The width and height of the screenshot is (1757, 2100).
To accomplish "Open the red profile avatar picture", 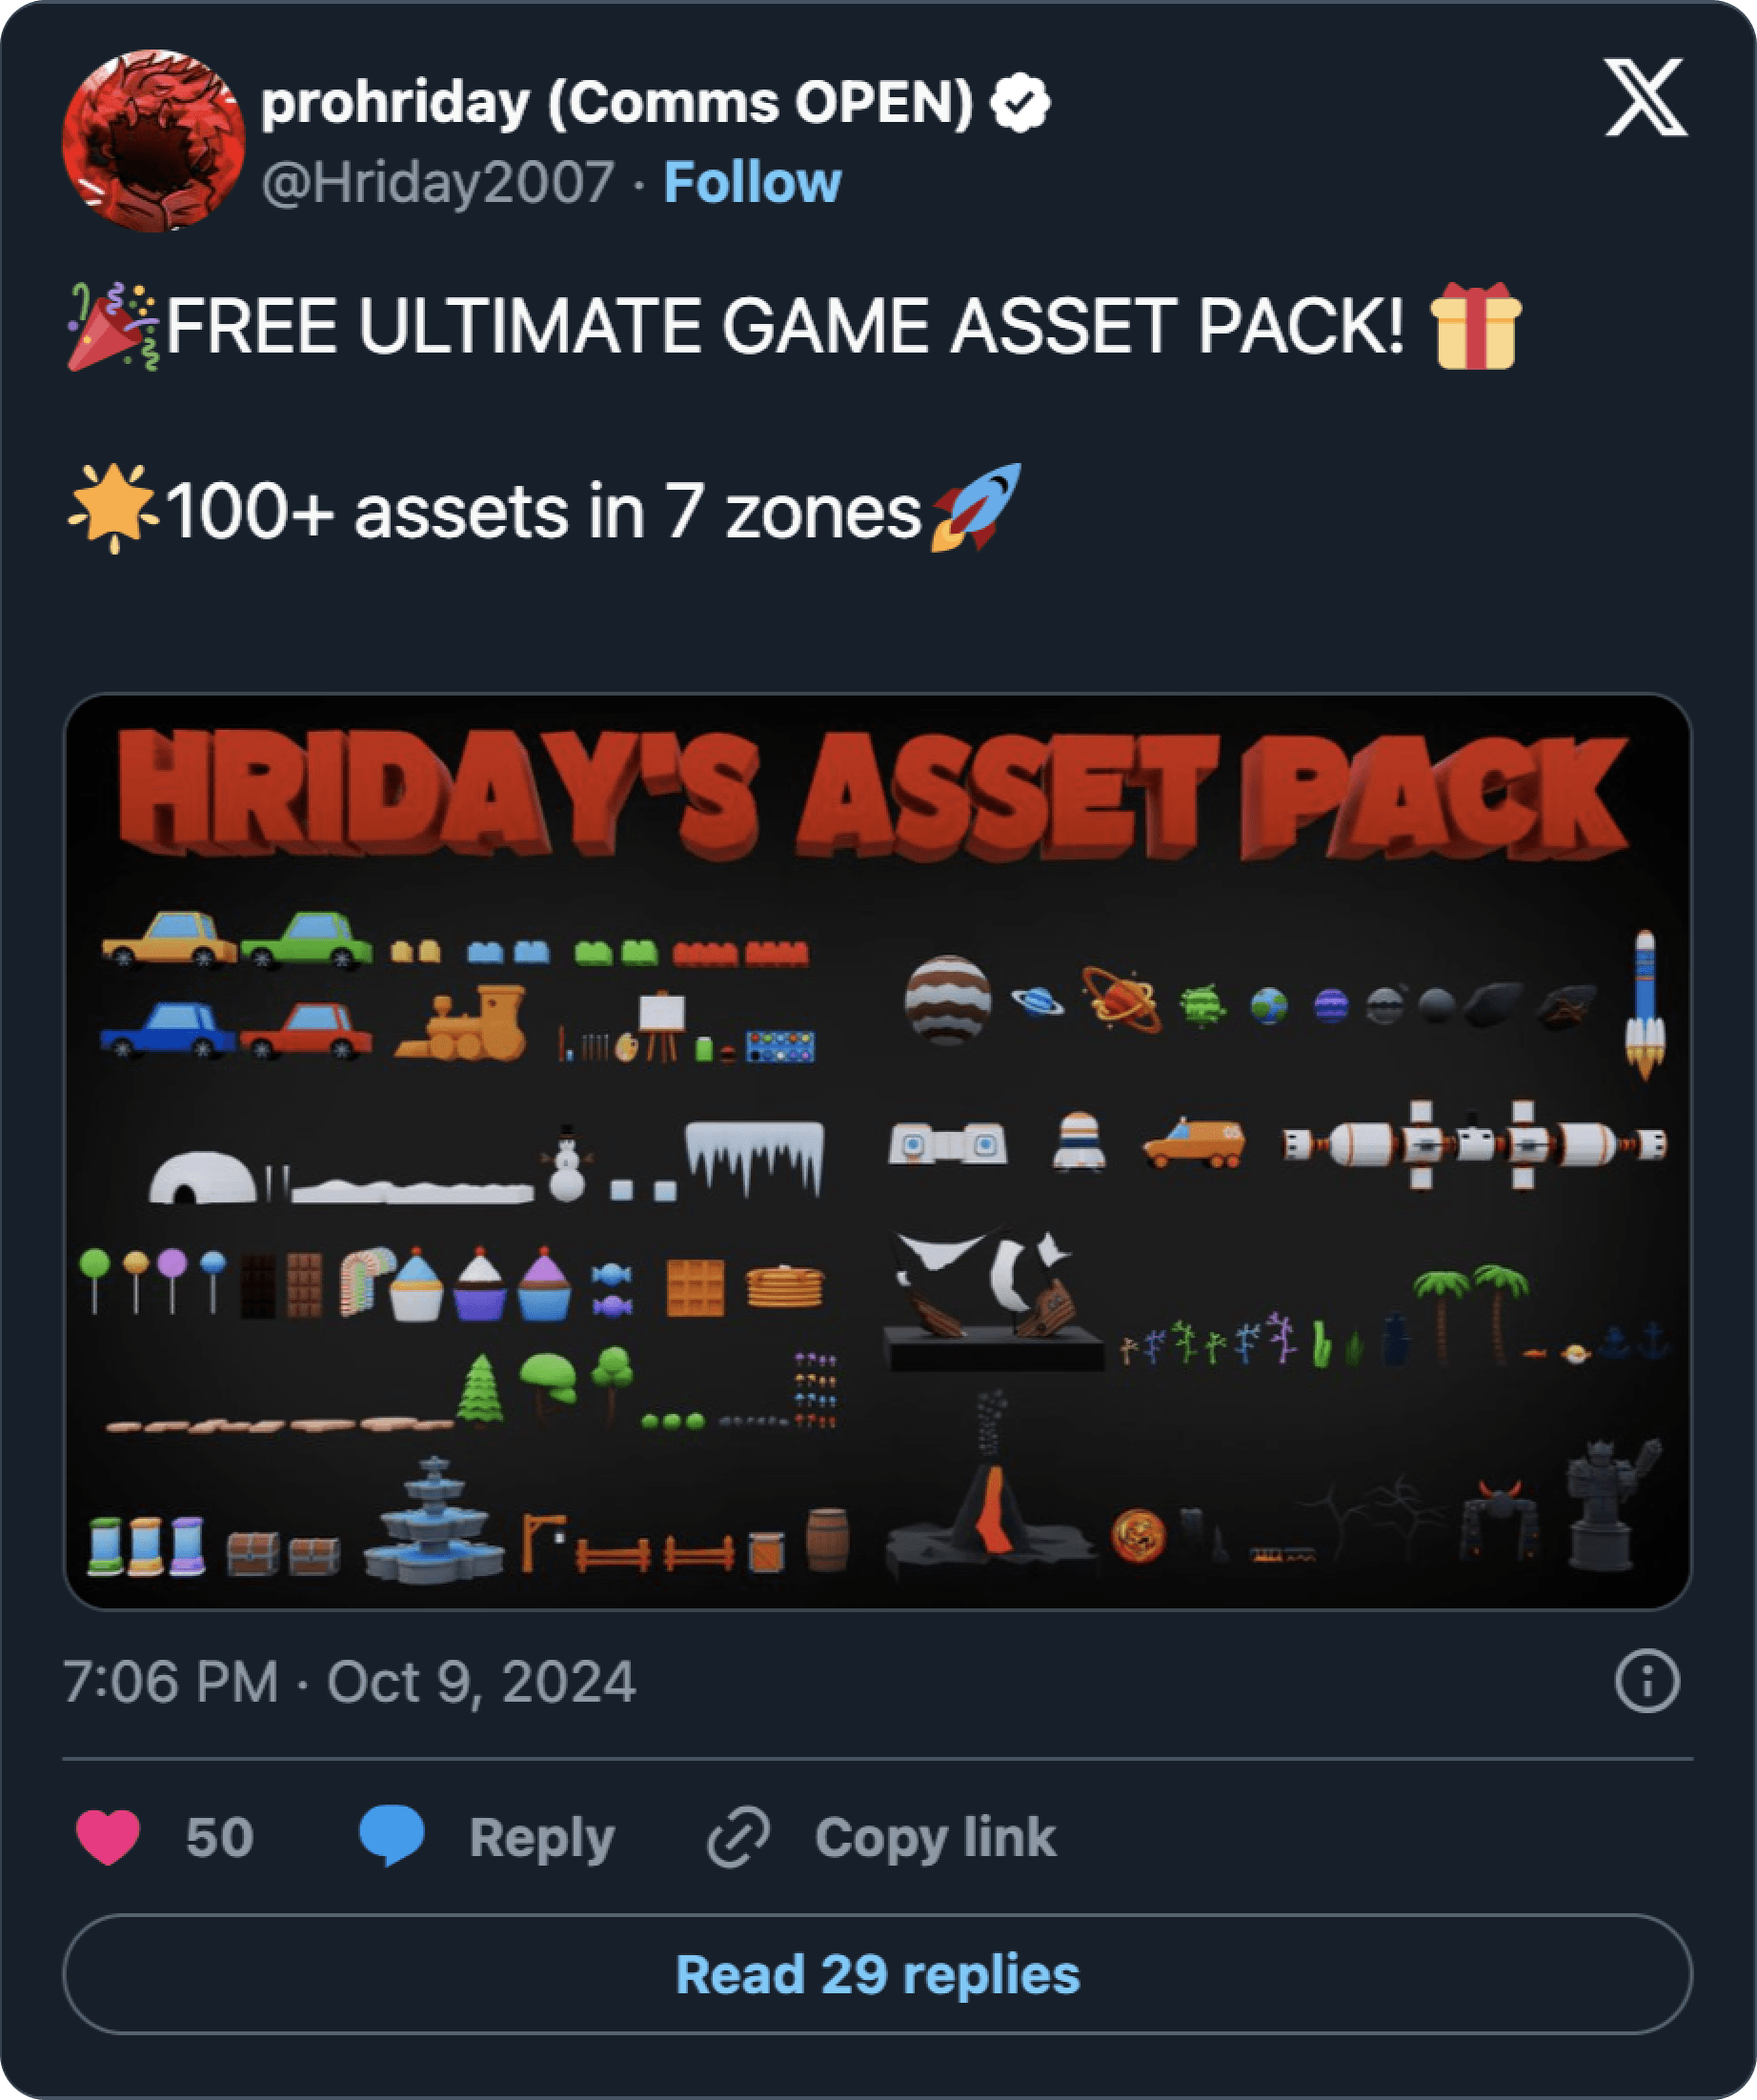I will [x=153, y=141].
